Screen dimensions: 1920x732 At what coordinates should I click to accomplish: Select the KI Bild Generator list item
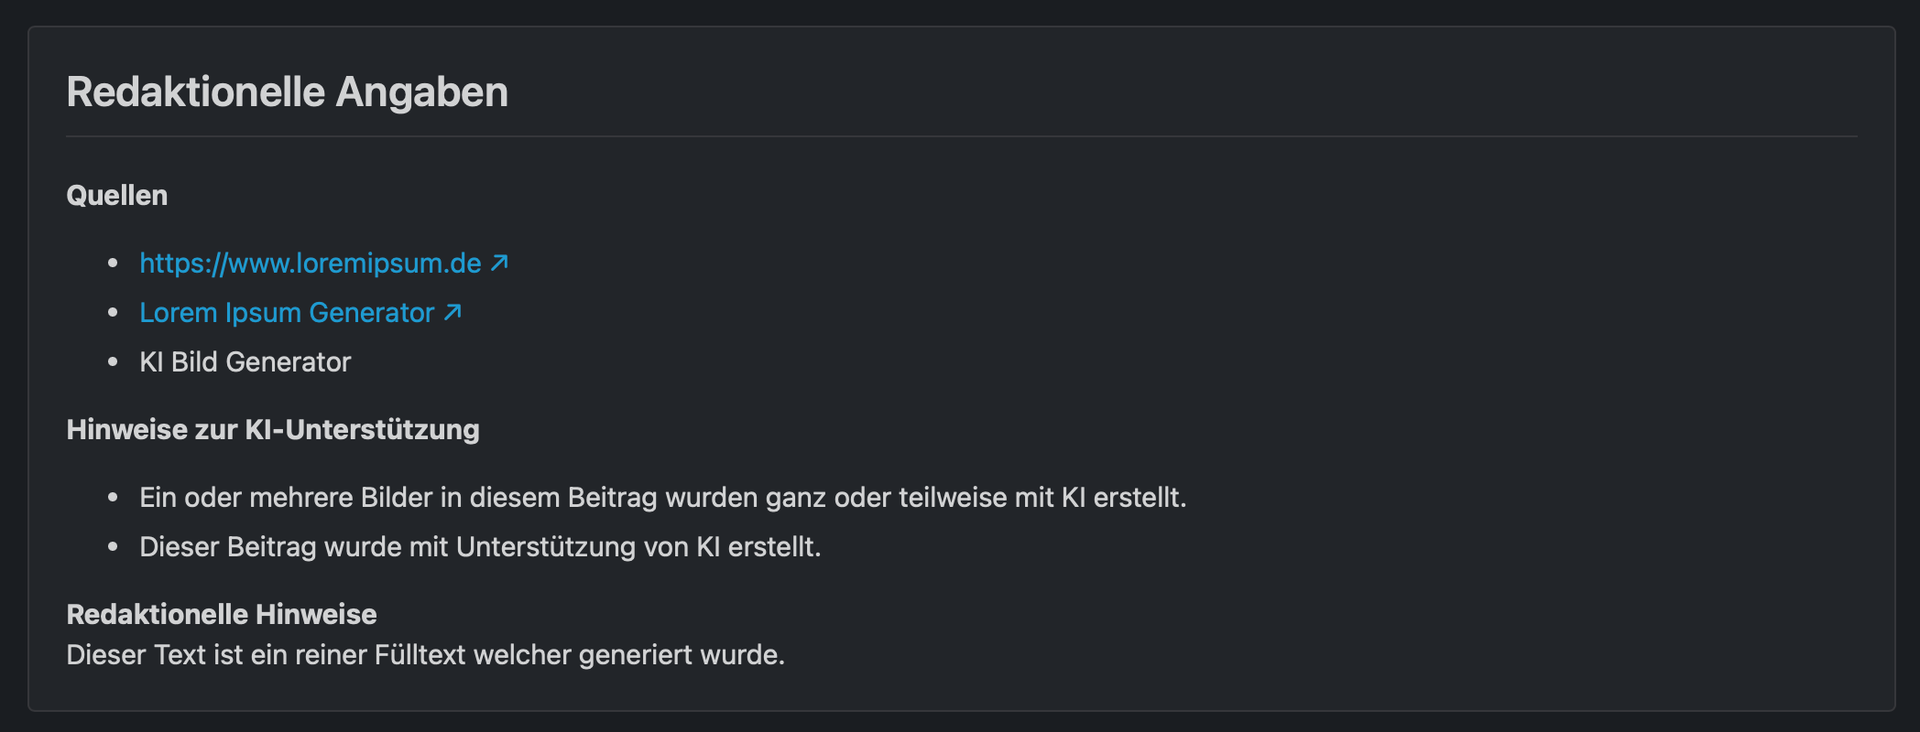245,362
